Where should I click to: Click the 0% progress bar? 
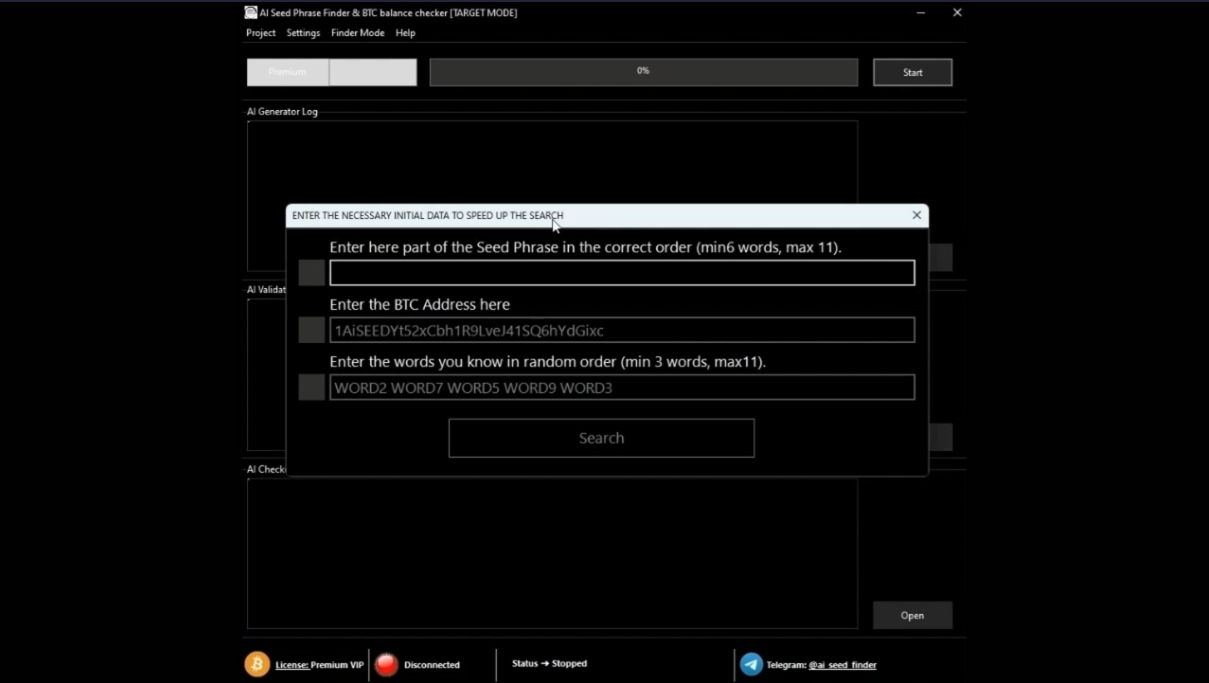point(644,72)
